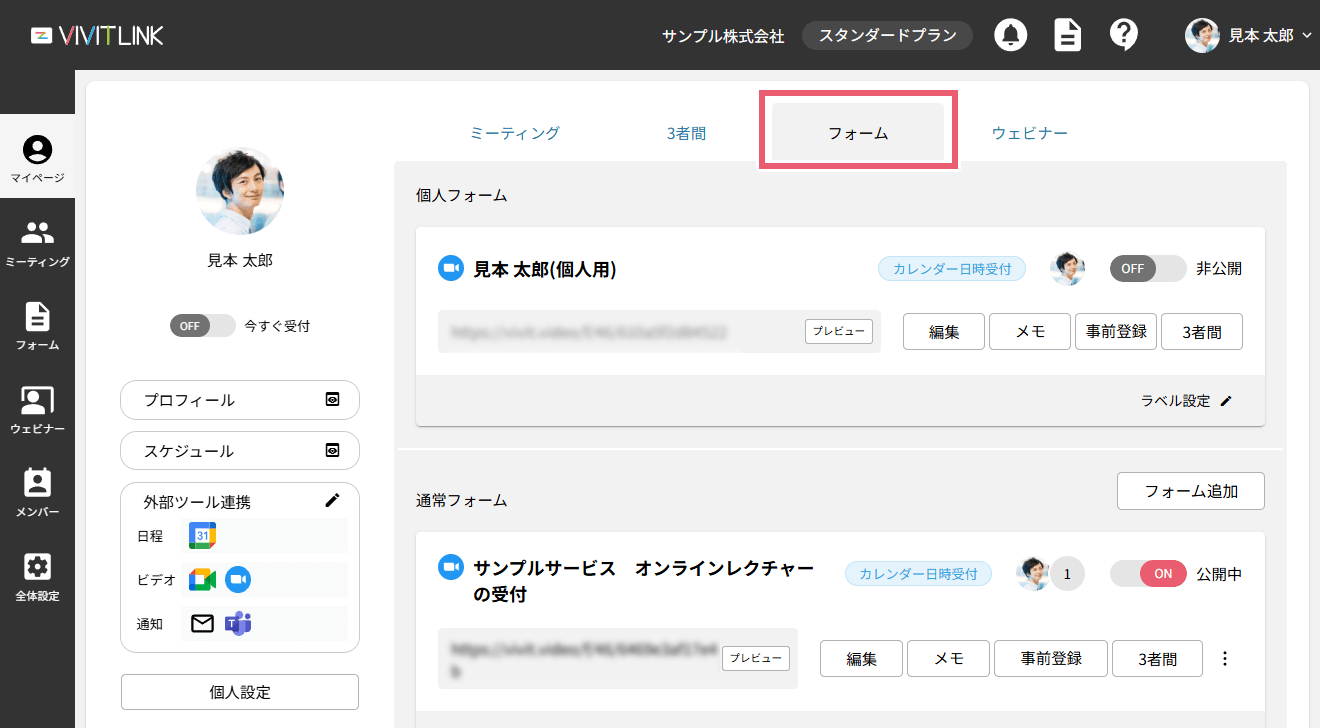Viewport: 1320px width, 728px height.
Task: Open ミーティング from left sidebar
Action: click(x=37, y=243)
